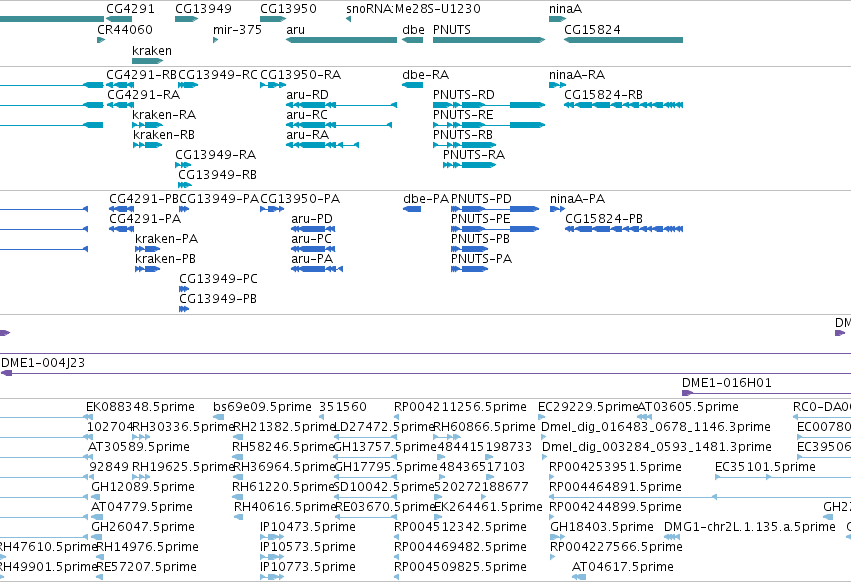Click the CG13950-RA transcript

pyautogui.click(x=273, y=85)
